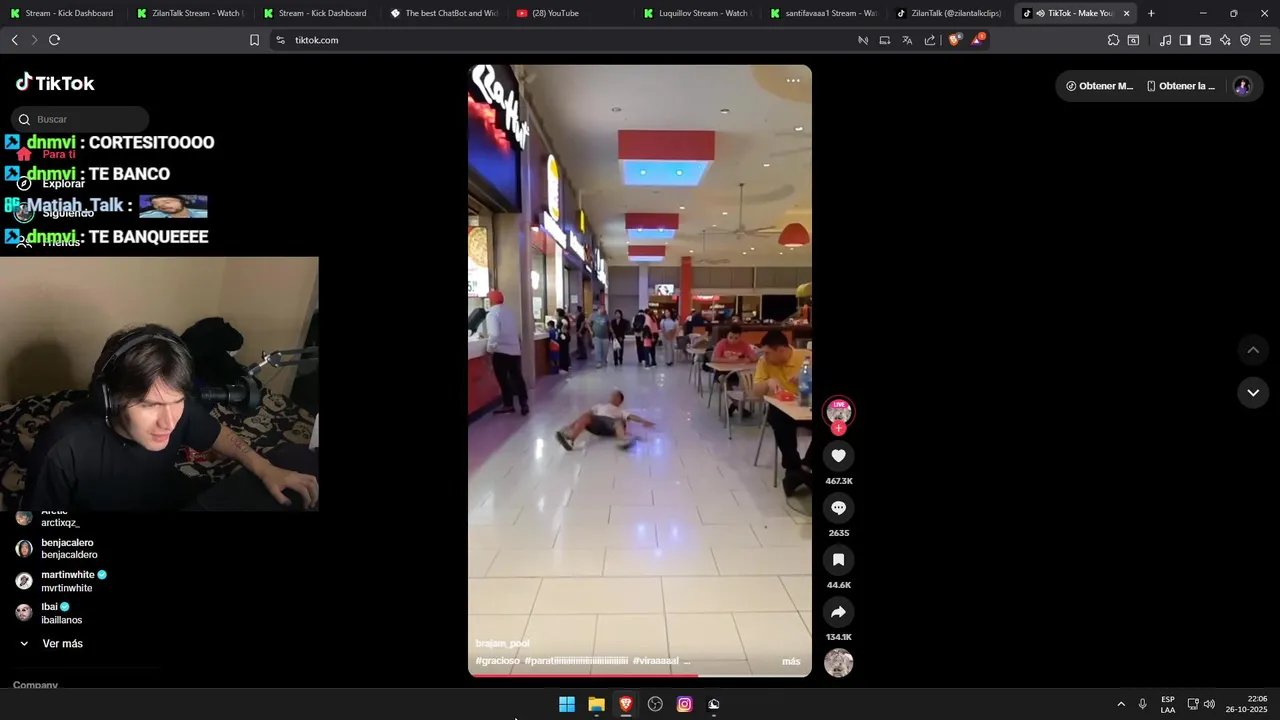This screenshot has width=1280, height=720.
Task: Open the Brave Shields lion icon
Action: 954,40
